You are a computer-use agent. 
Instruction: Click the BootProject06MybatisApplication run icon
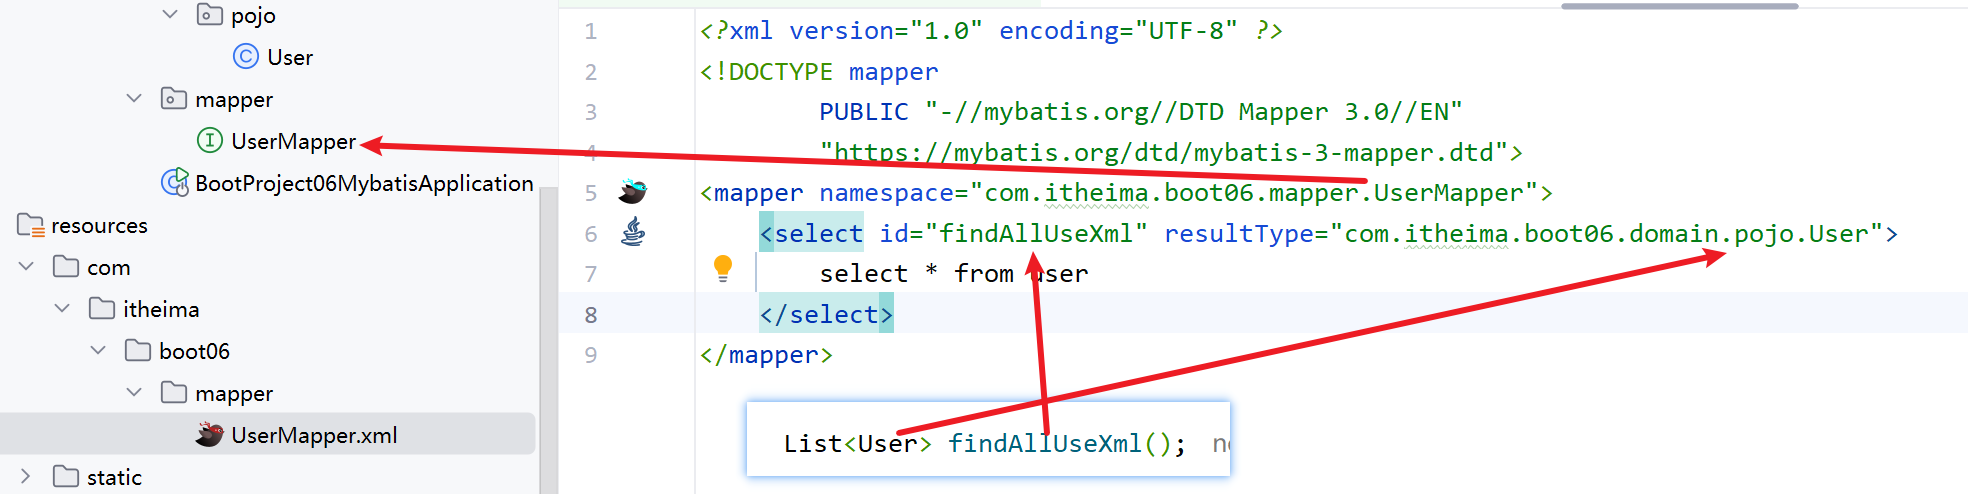[x=174, y=183]
